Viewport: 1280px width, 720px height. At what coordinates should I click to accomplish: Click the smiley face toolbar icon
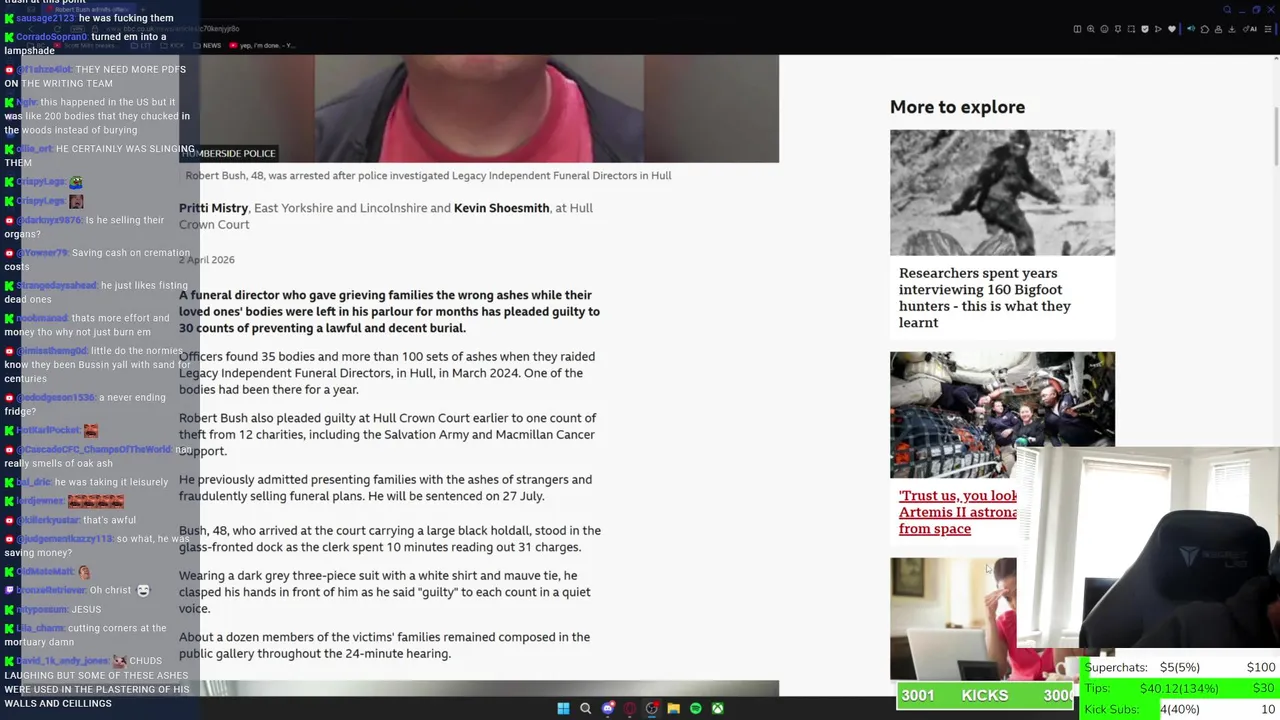coord(1104,29)
